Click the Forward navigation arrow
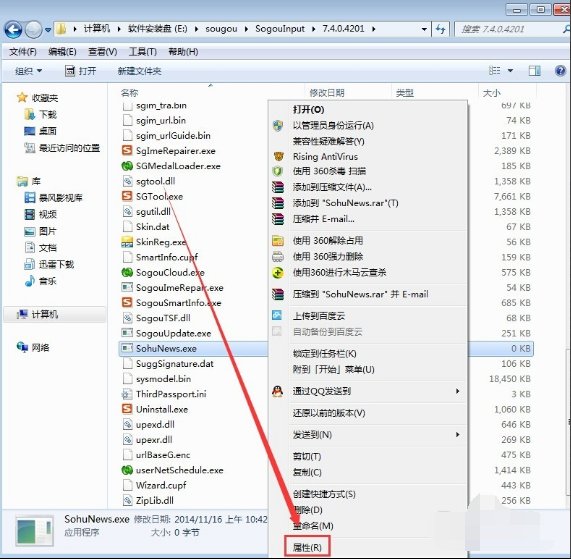 pyautogui.click(x=34, y=29)
